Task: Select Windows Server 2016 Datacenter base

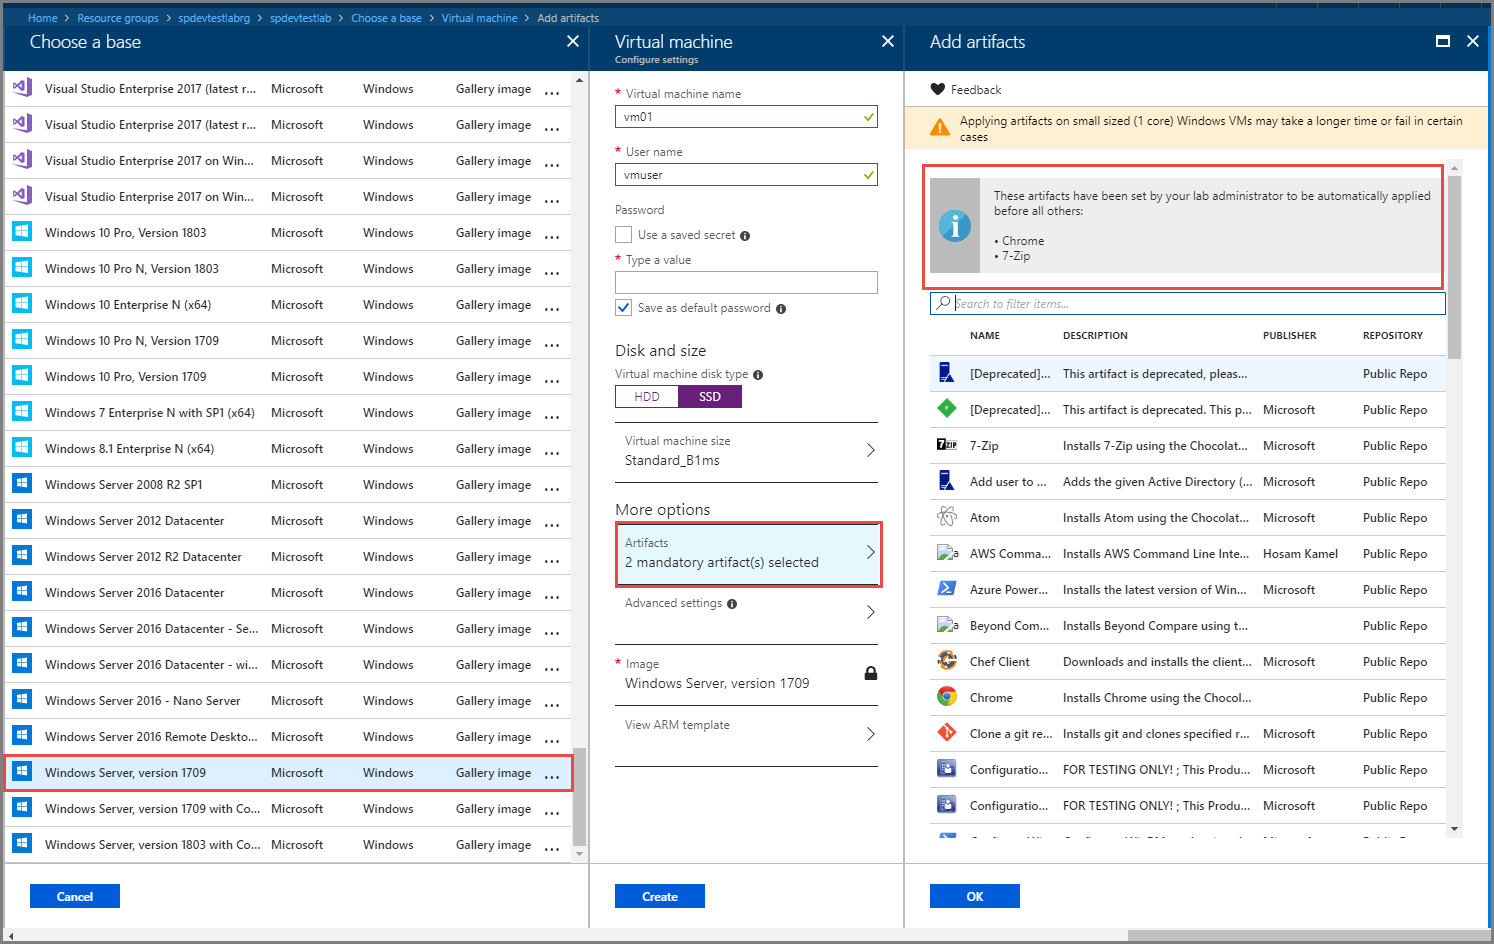Action: [x=288, y=593]
